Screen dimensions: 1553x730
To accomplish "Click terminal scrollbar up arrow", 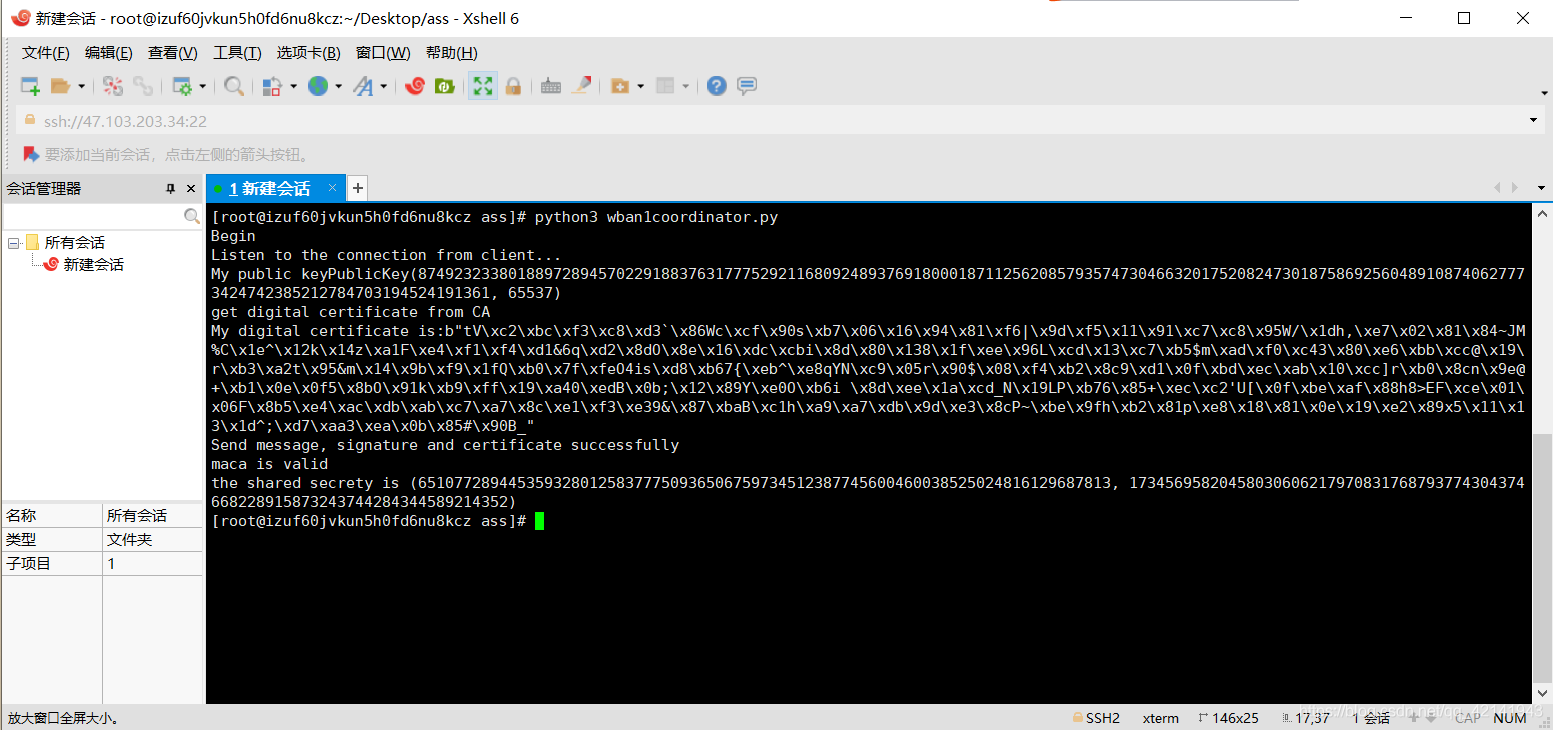I will tap(1541, 212).
